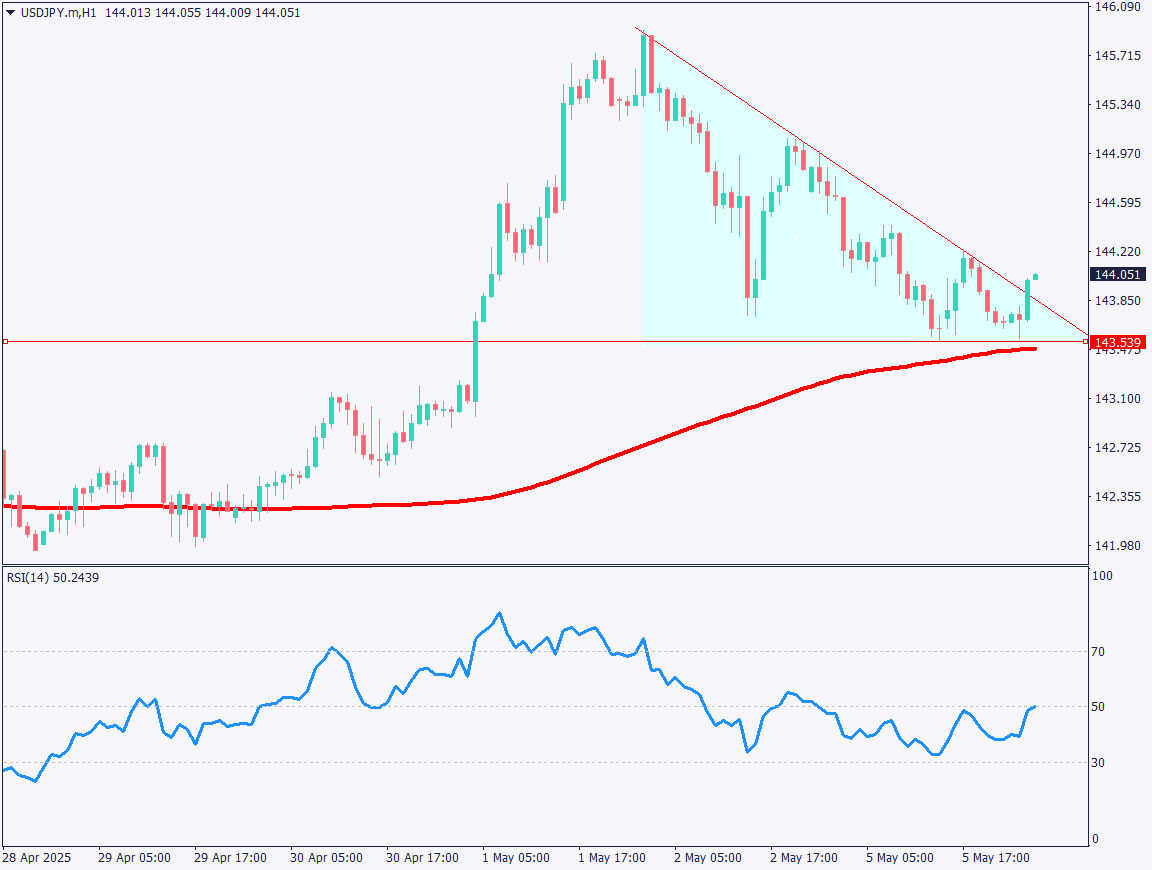Click the red 143.539 price tag

tap(1118, 342)
